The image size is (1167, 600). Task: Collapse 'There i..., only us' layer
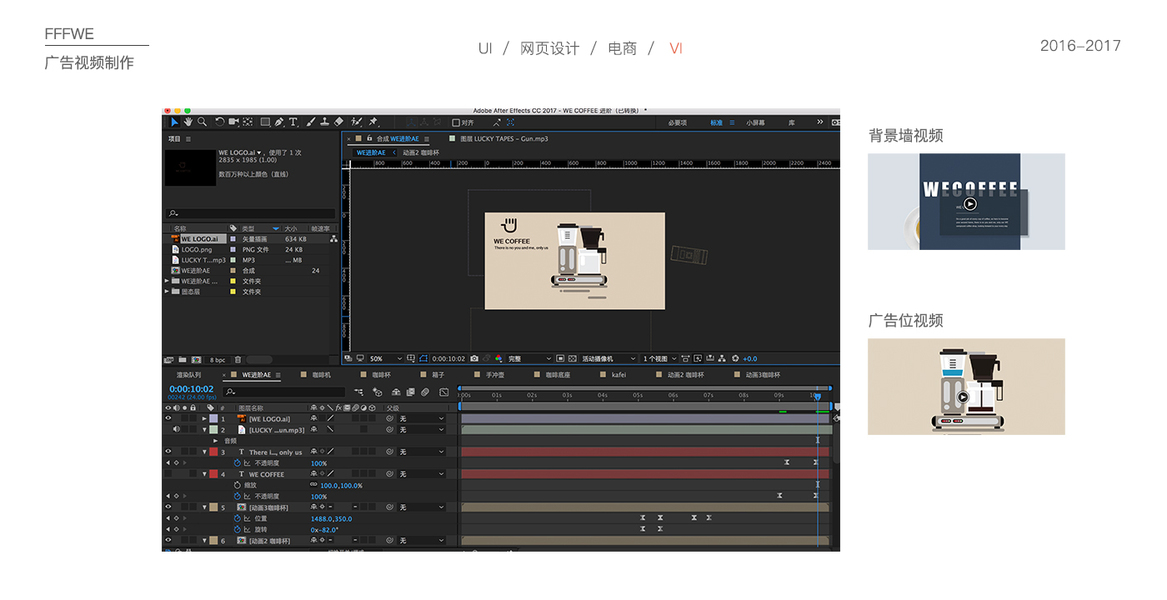point(205,451)
